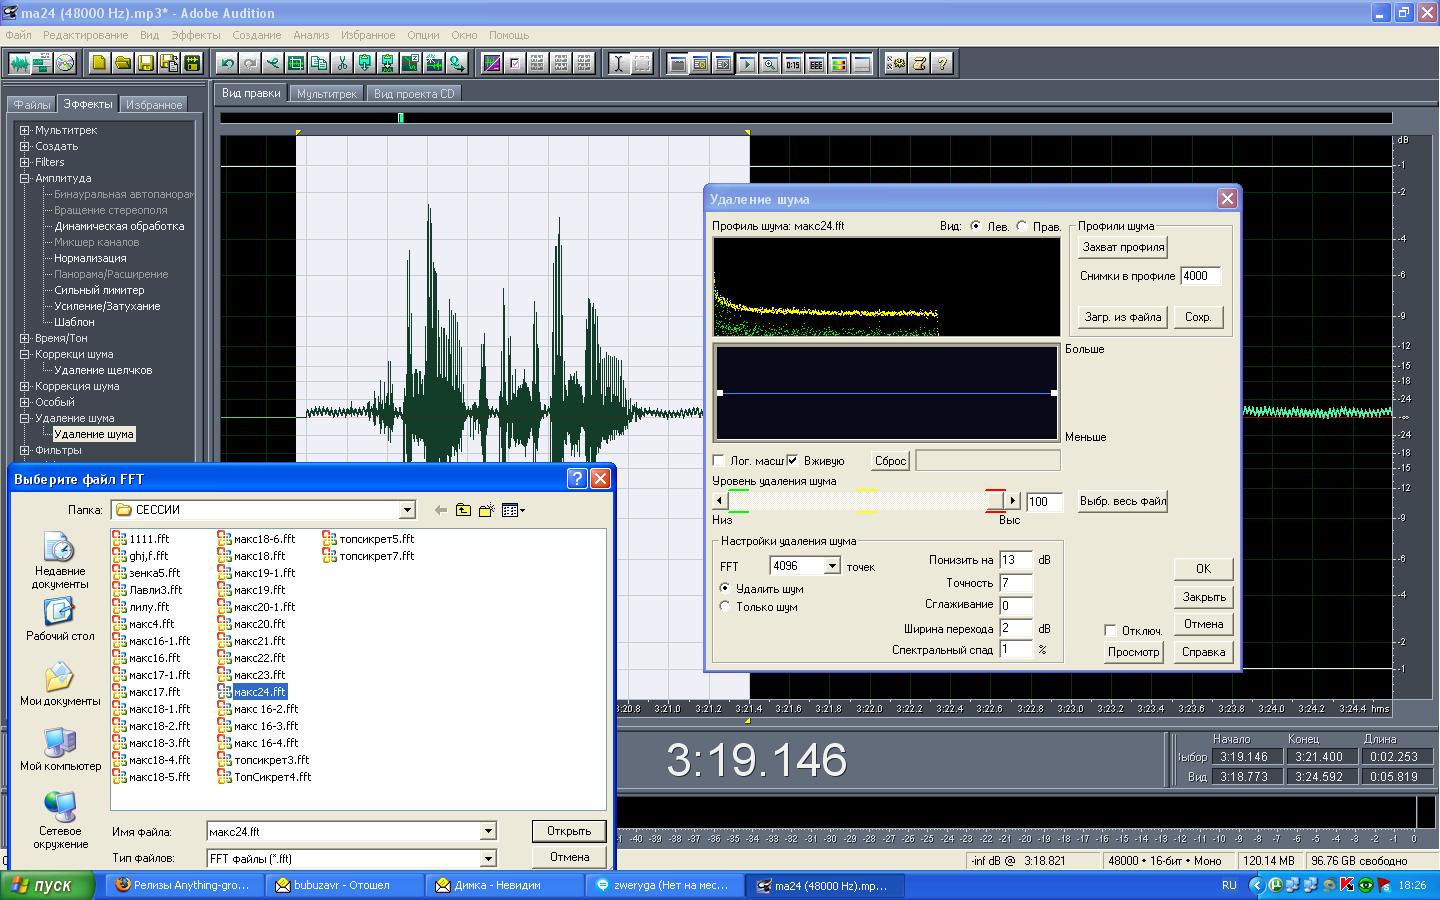Click 'Открыть' to open selected file

click(568, 831)
